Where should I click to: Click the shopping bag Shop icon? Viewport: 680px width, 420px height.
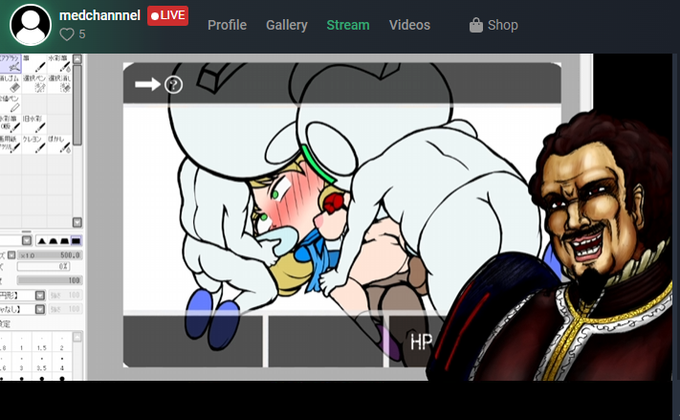click(x=476, y=25)
